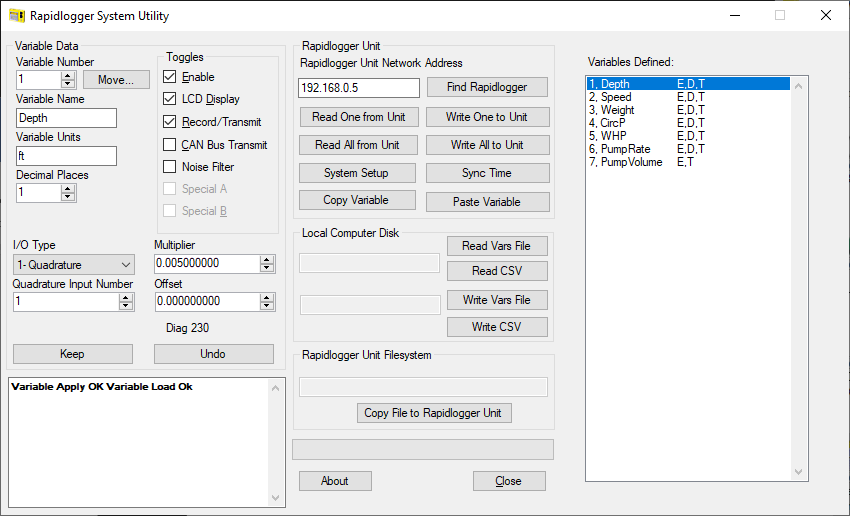Decrease Quadrature Input Number with down arrow
The image size is (850, 516).
[x=126, y=306]
